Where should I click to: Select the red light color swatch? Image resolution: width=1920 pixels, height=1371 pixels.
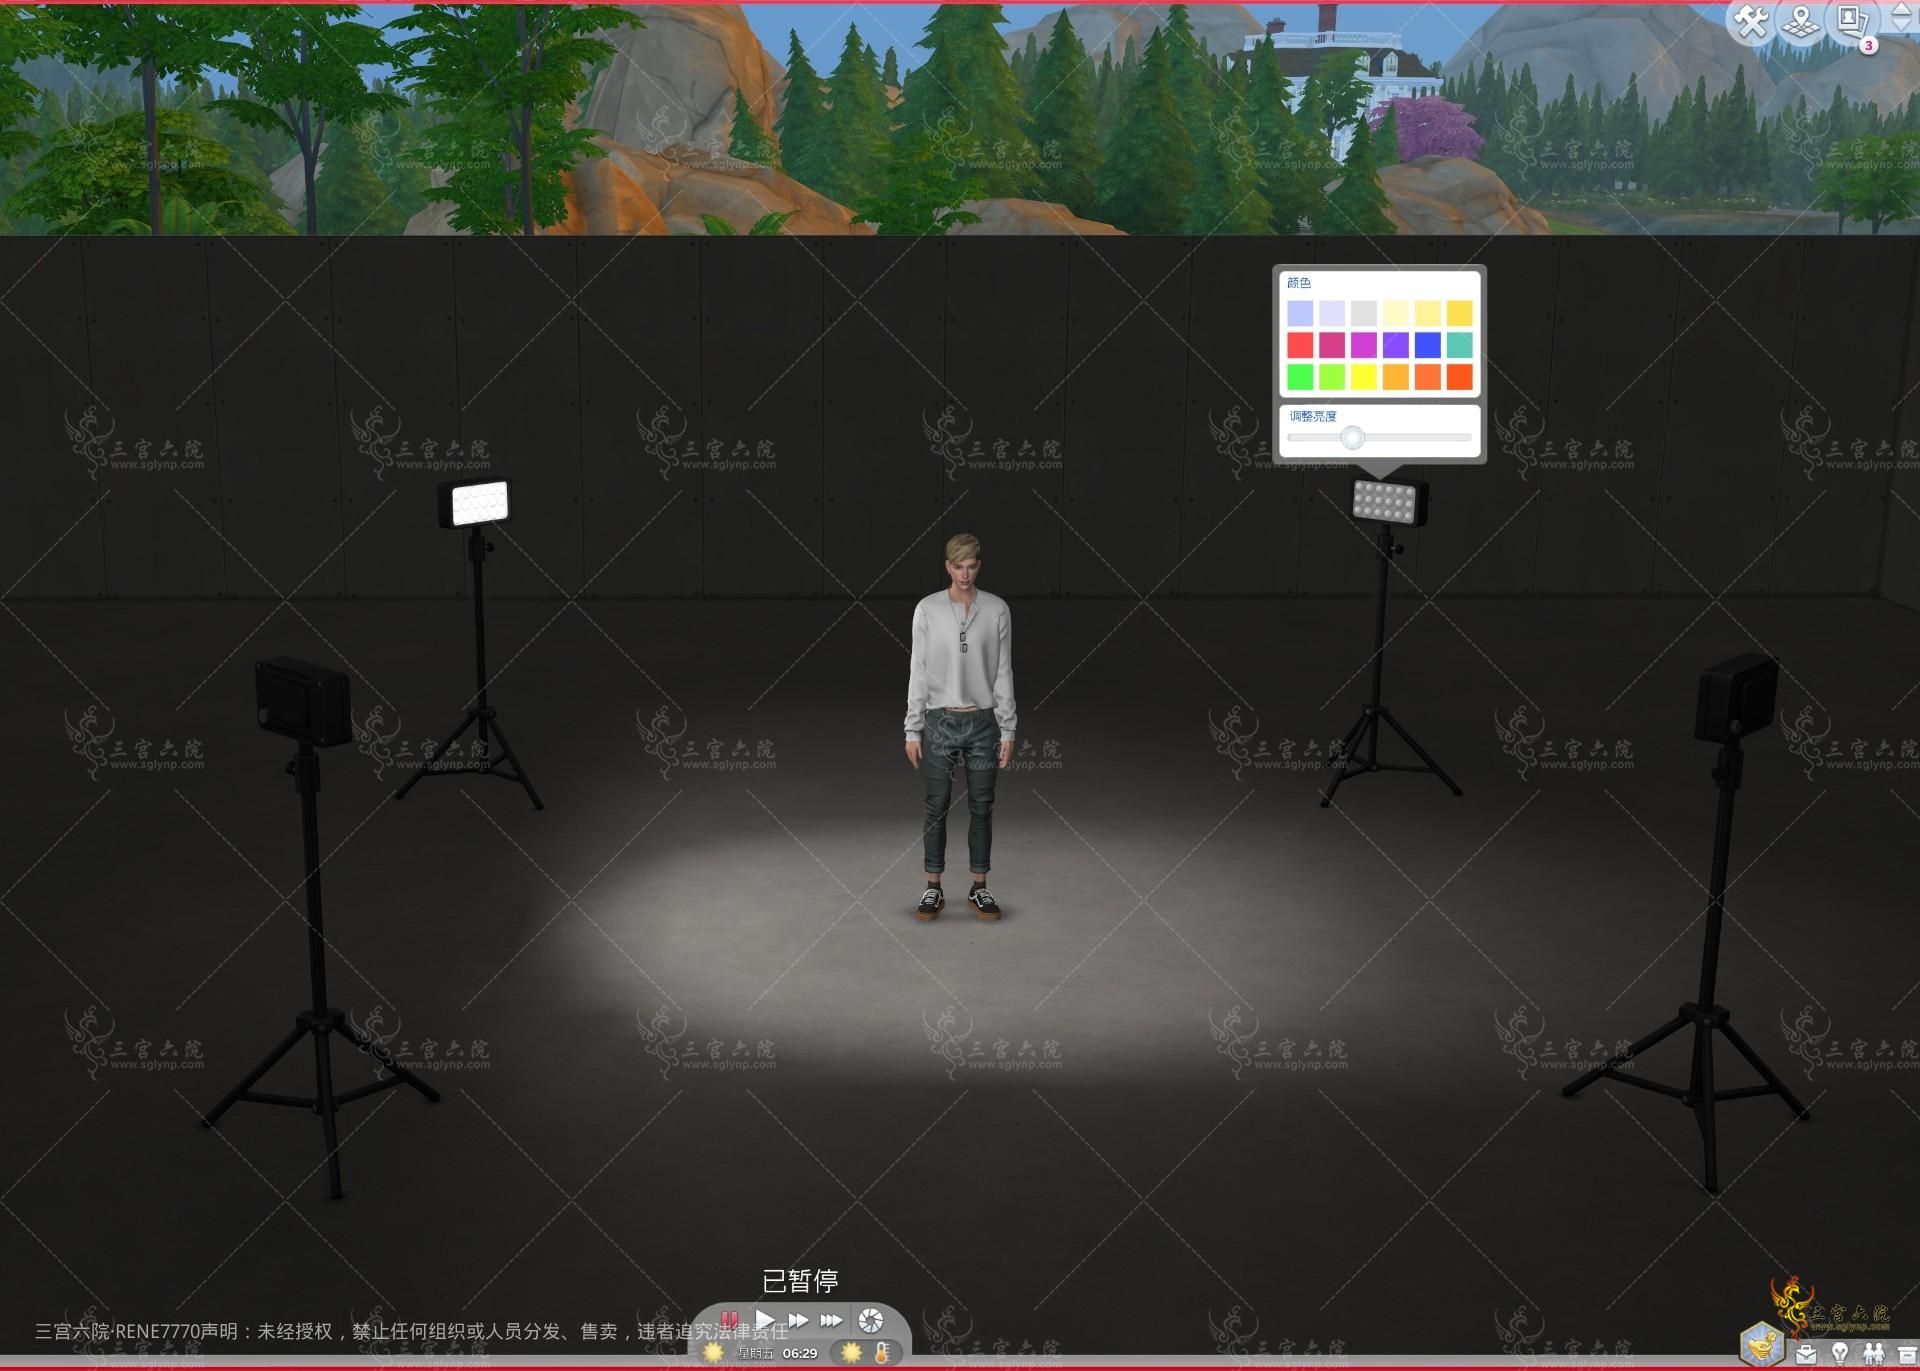click(x=1300, y=345)
